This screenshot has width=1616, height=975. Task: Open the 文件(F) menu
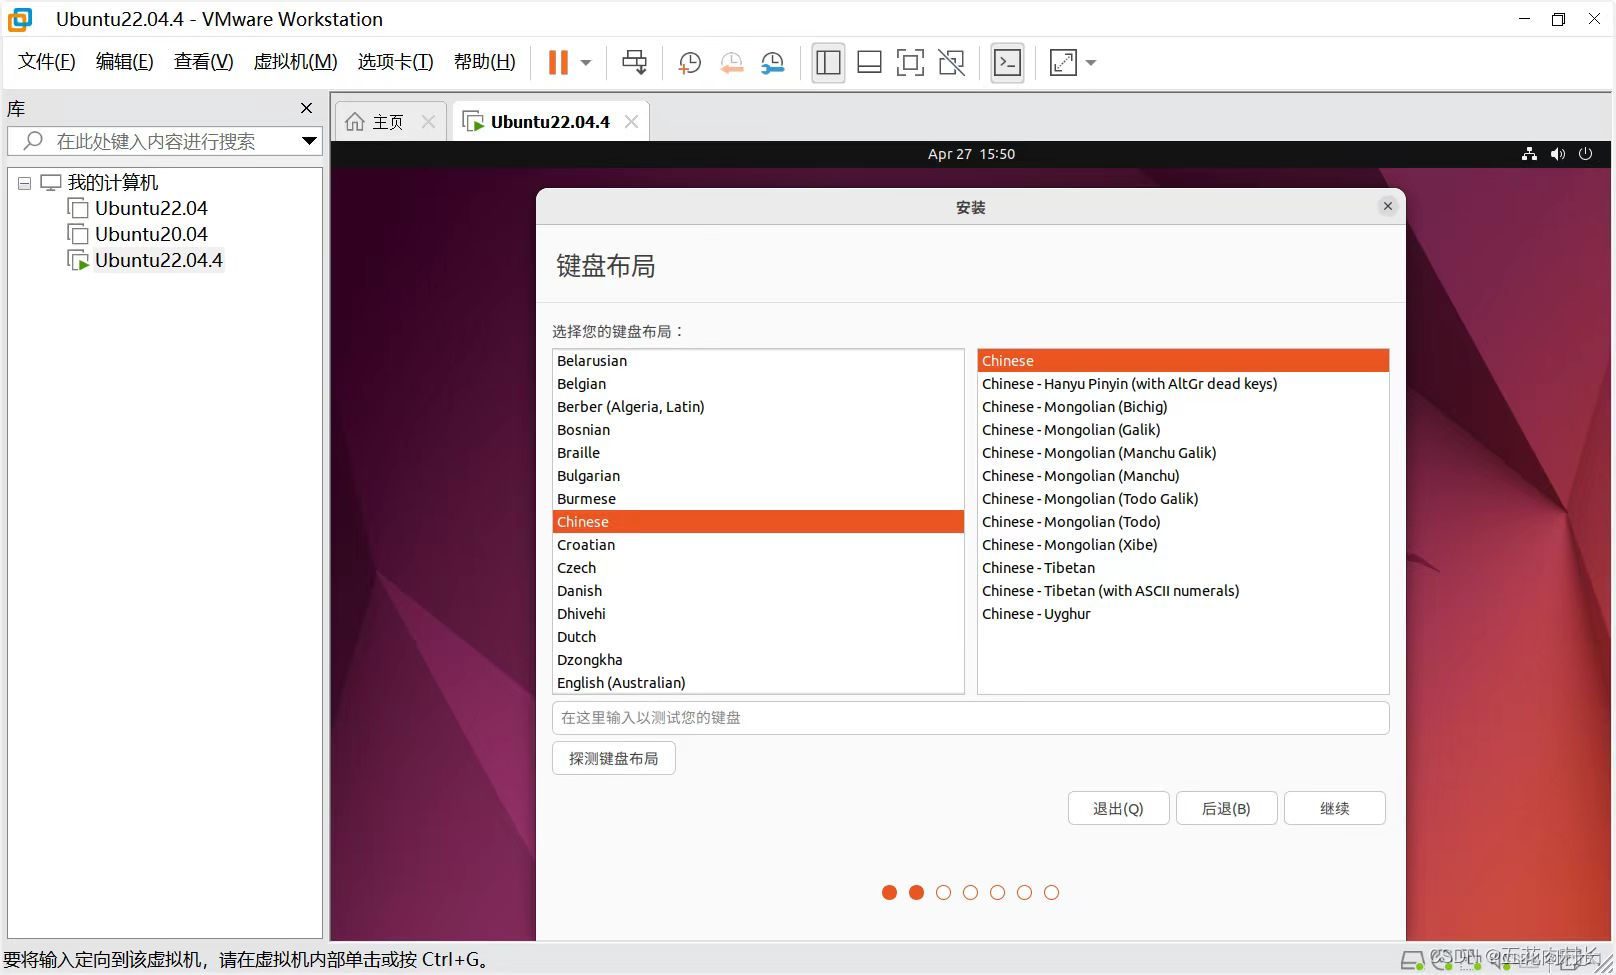[47, 62]
